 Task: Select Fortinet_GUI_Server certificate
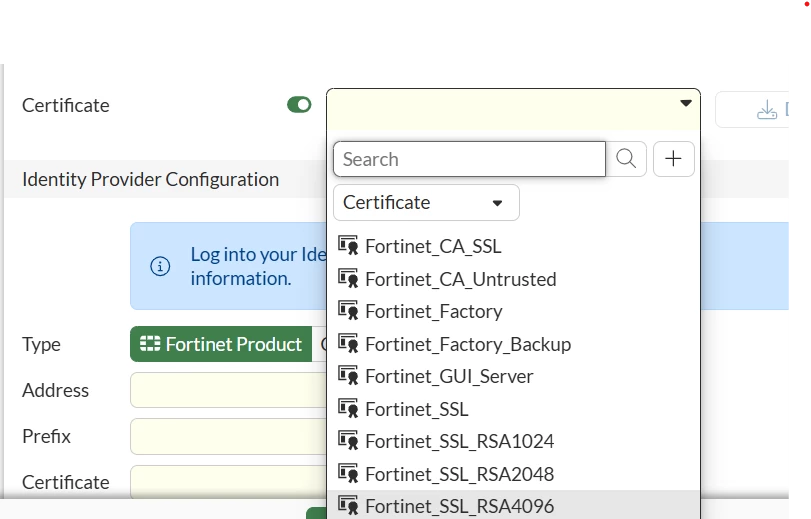513,377
